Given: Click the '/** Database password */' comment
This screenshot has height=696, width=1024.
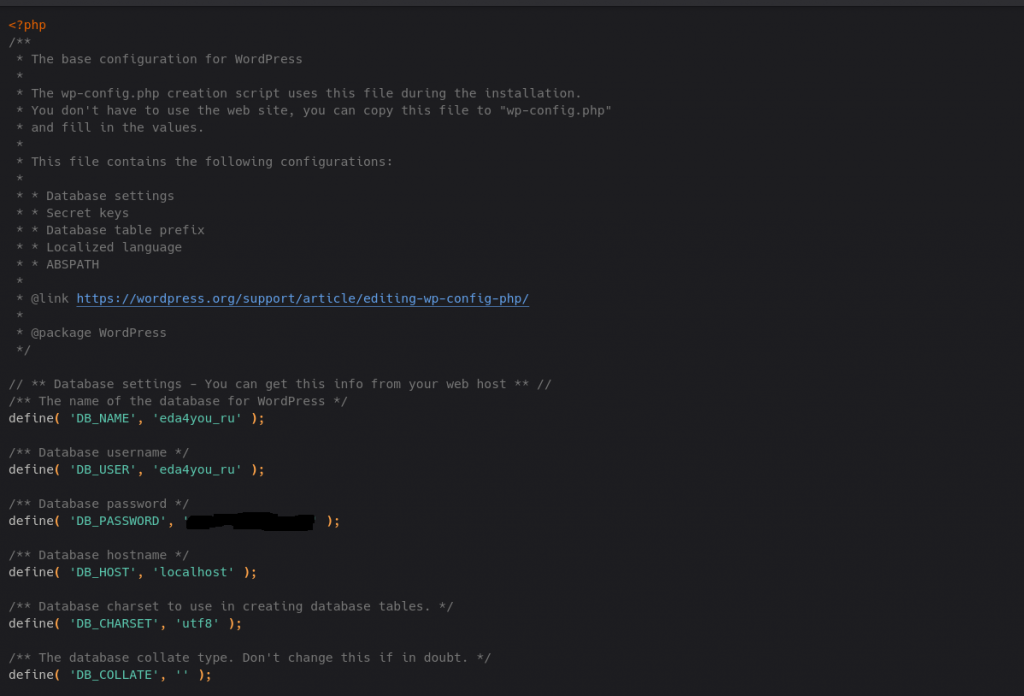Looking at the screenshot, I should click(99, 504).
